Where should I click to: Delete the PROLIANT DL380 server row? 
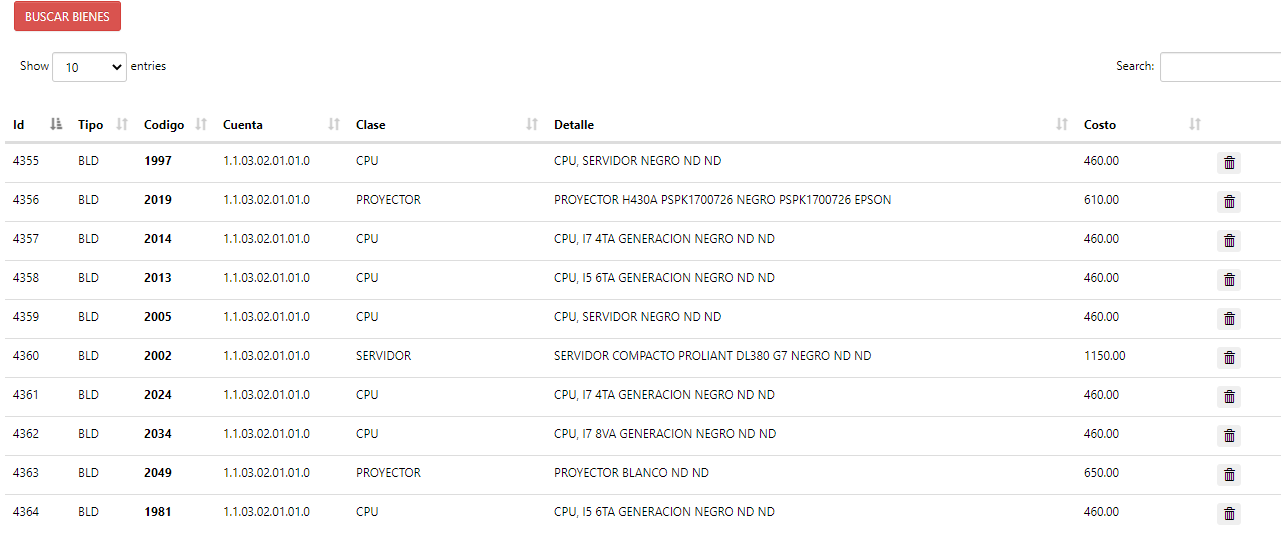pos(1229,358)
